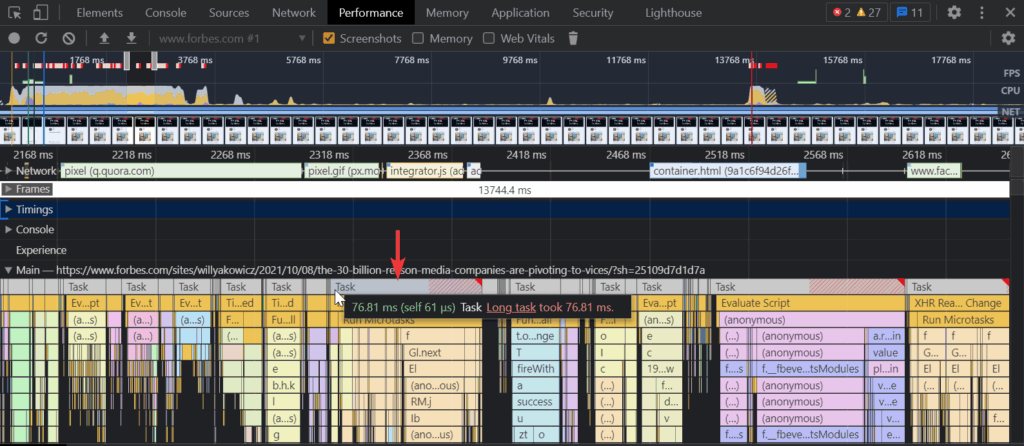The image size is (1024, 446).
Task: Collapse the Main thread track
Action: [8, 270]
